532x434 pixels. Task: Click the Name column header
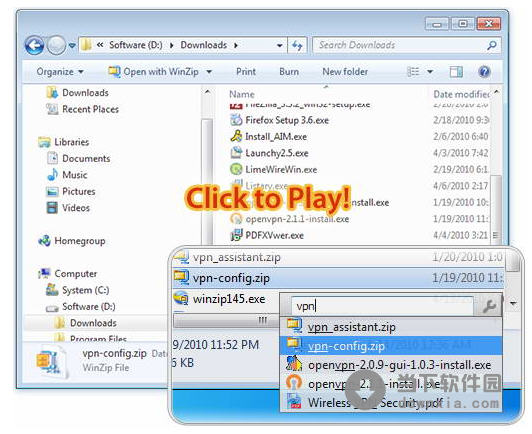[x=242, y=94]
